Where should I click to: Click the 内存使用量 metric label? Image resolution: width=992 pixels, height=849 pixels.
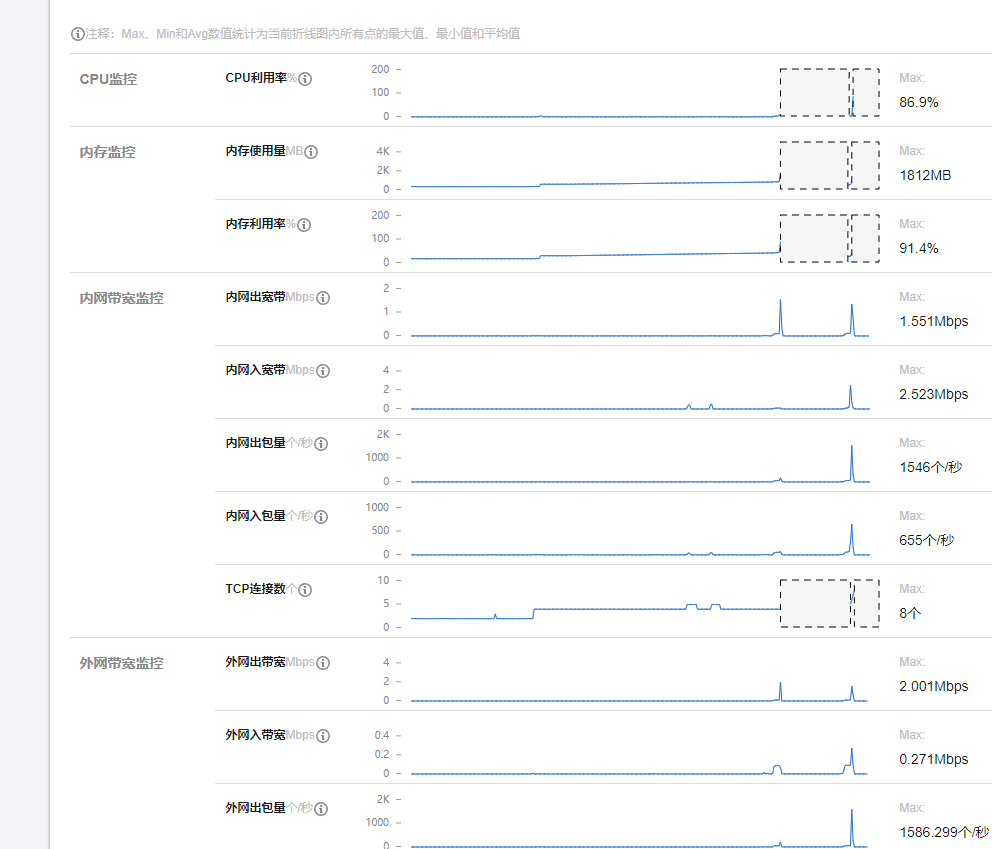(x=256, y=151)
